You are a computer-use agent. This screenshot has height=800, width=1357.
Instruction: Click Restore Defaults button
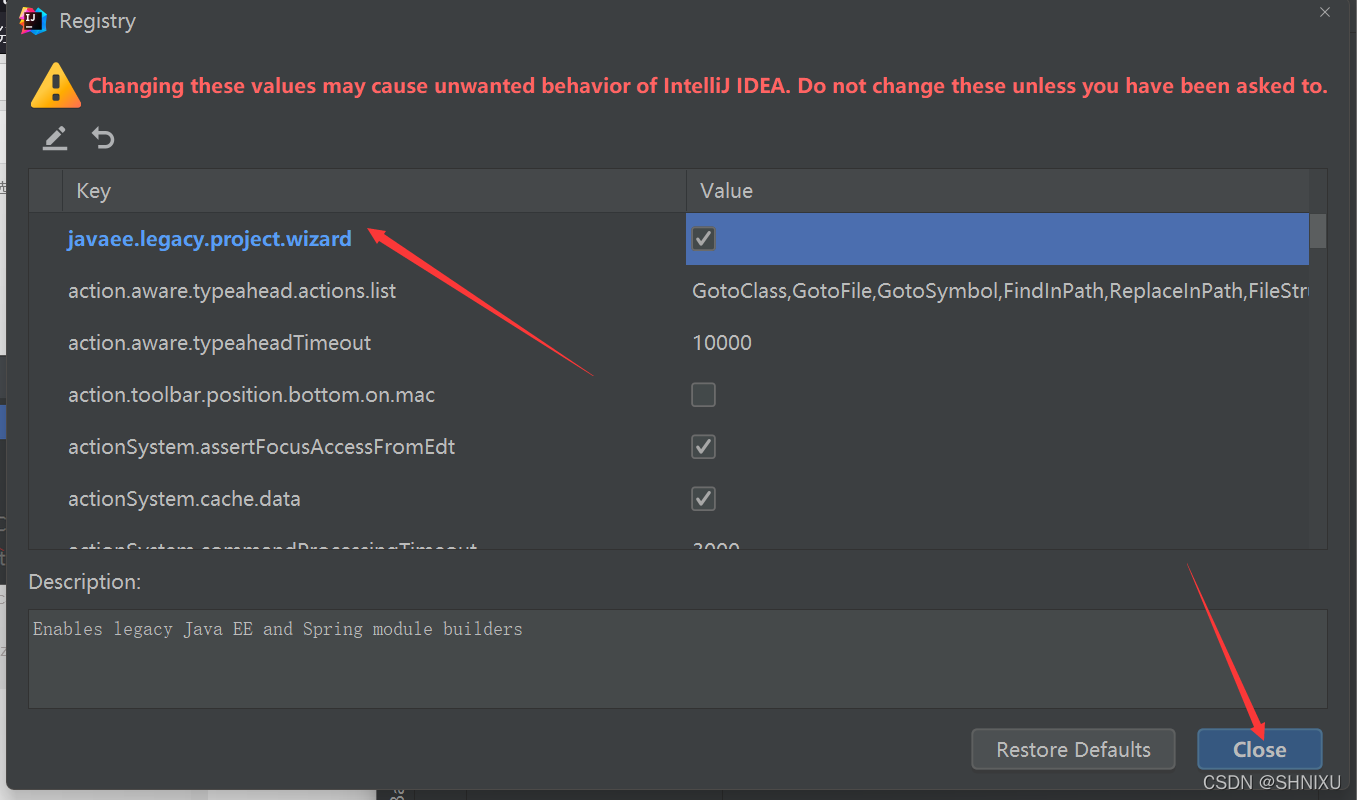pos(1073,749)
